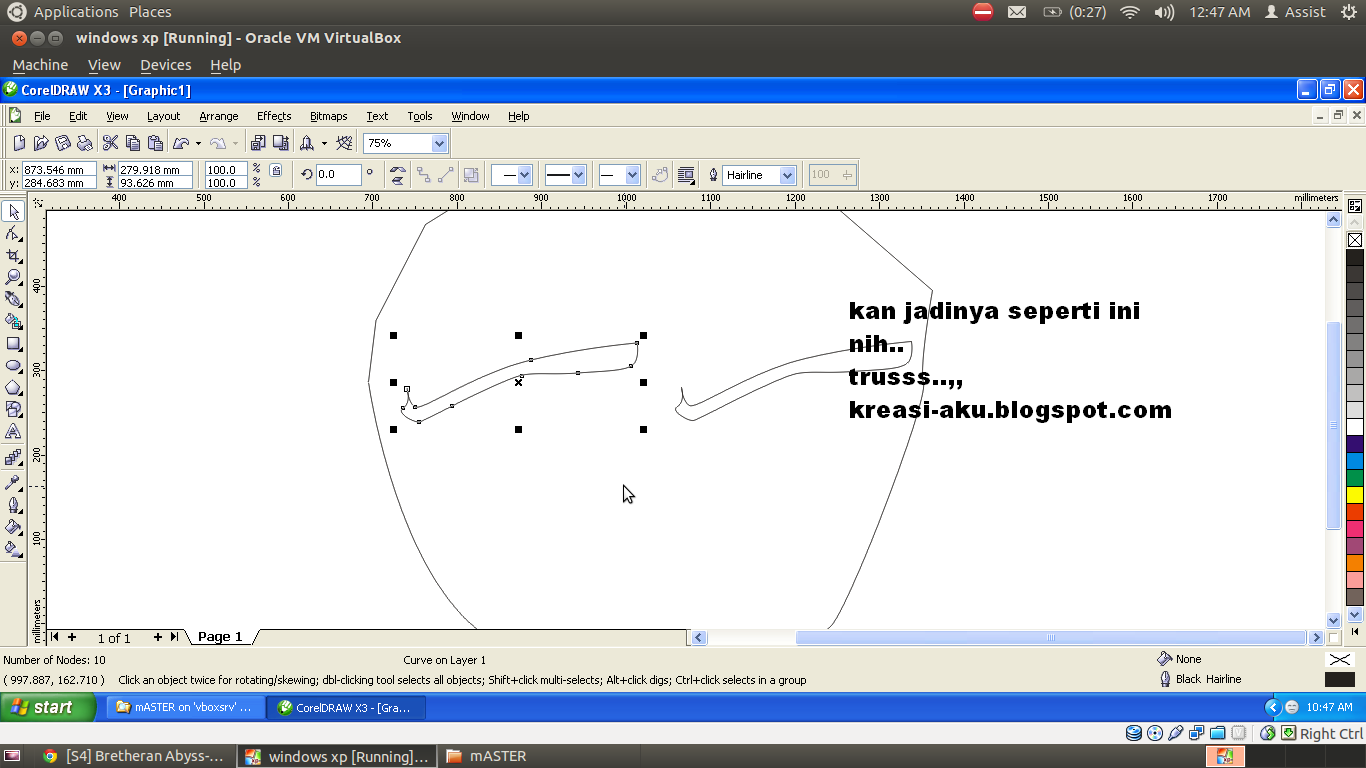Image resolution: width=1366 pixels, height=768 pixels.
Task: Select the Basic Shapes tool
Action: pyautogui.click(x=13, y=409)
